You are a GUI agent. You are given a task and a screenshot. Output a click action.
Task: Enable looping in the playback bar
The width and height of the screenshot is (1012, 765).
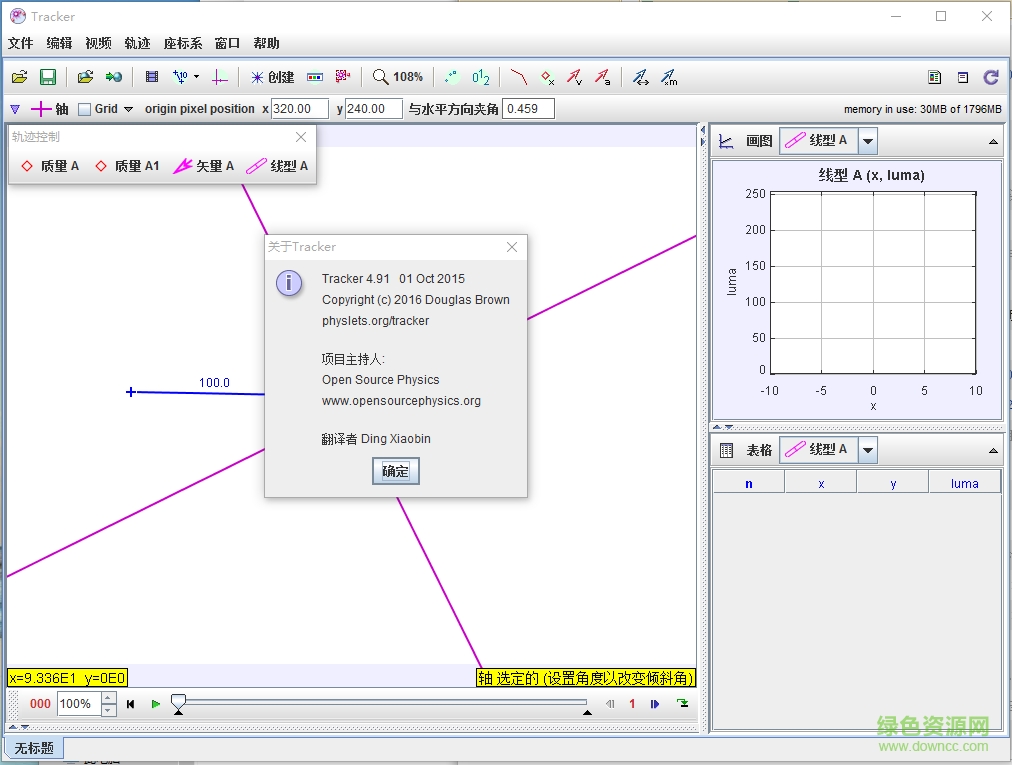pyautogui.click(x=684, y=704)
